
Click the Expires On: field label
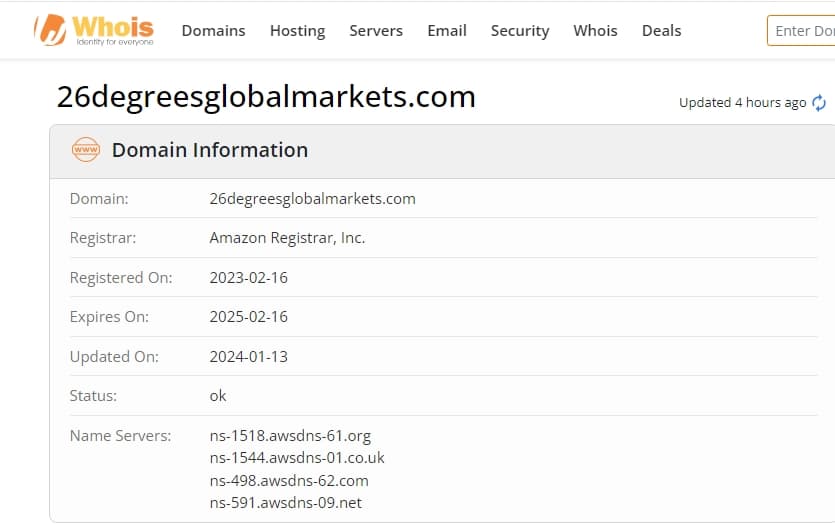coord(109,317)
